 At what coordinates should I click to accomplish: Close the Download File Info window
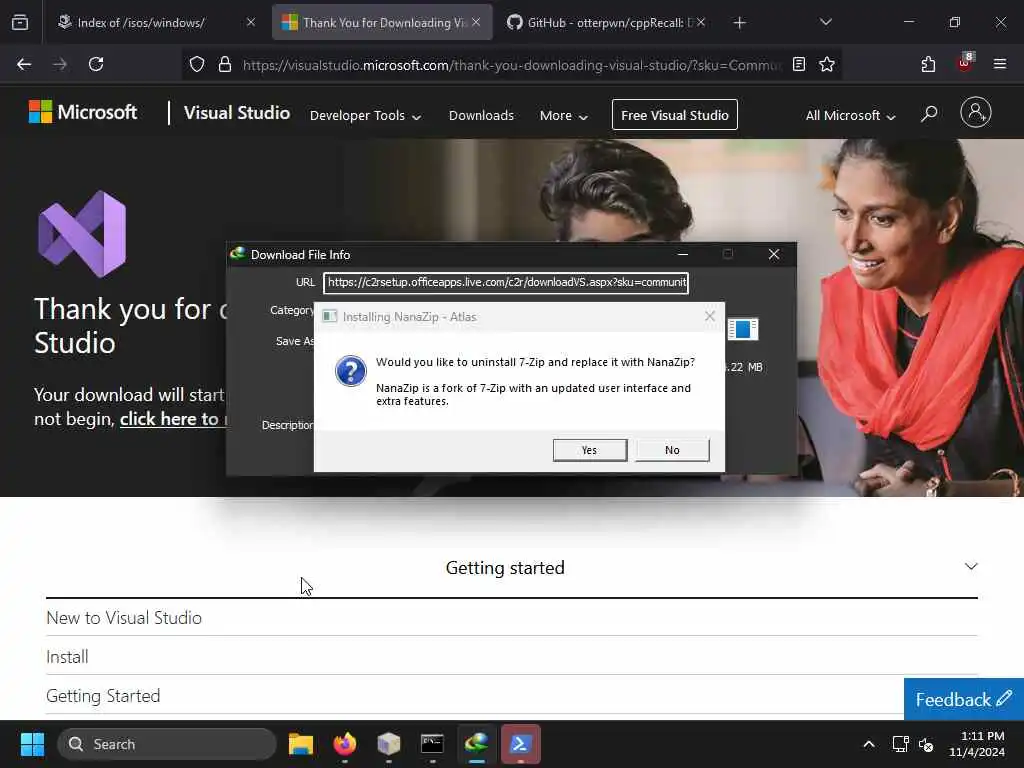(774, 254)
